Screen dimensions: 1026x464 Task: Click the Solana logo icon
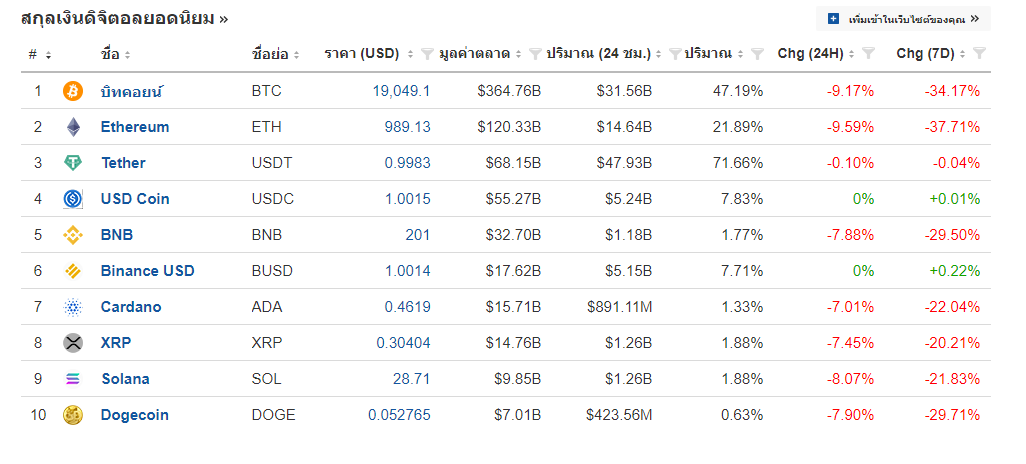click(73, 379)
